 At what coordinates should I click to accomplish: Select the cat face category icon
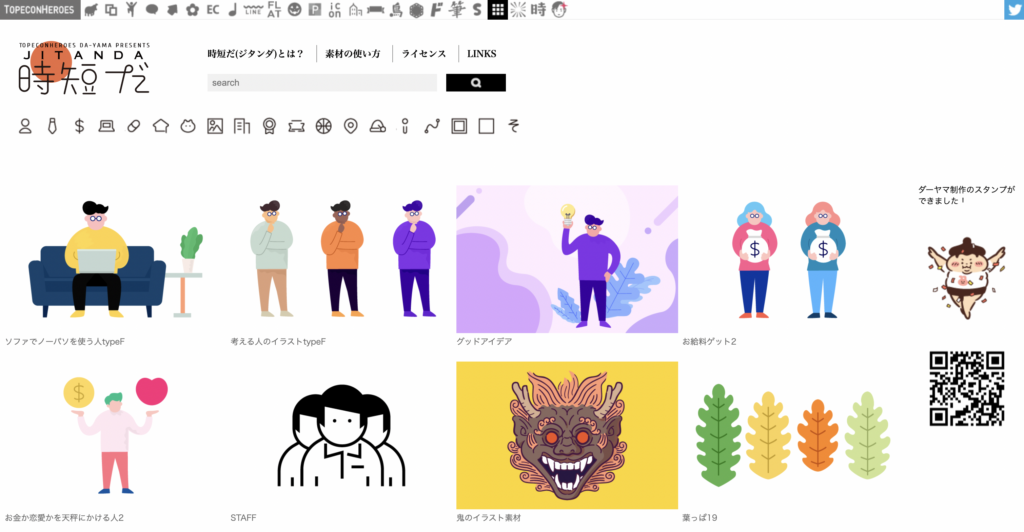187,126
